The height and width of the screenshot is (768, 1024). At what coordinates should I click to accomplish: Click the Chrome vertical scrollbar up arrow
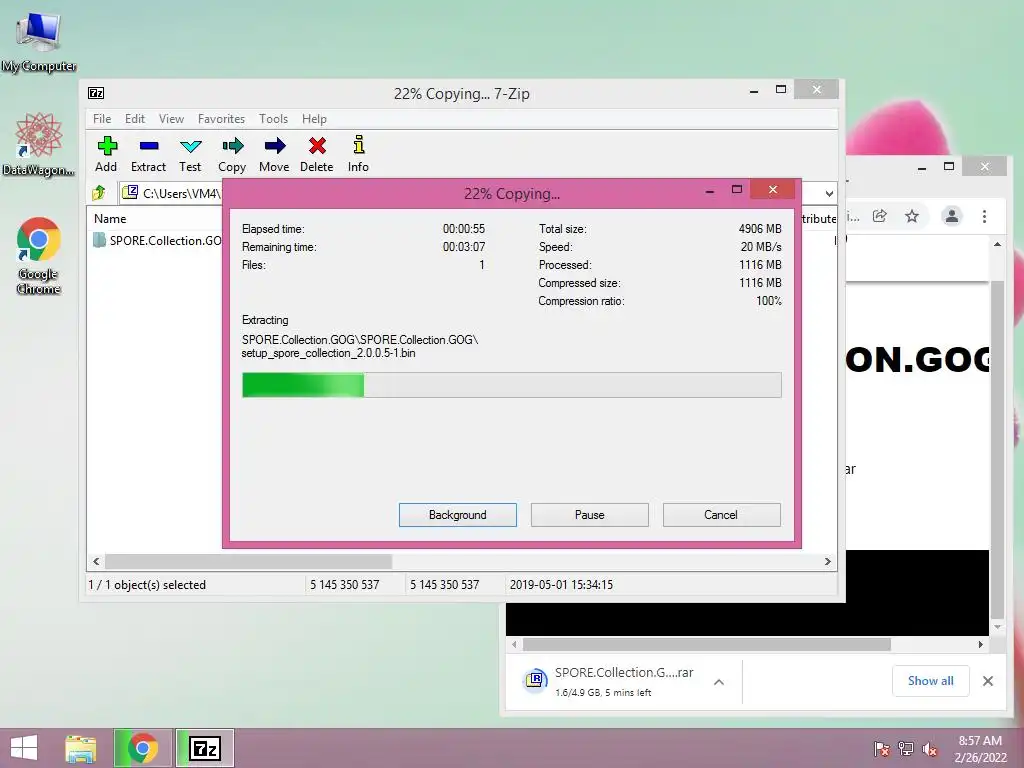click(997, 244)
